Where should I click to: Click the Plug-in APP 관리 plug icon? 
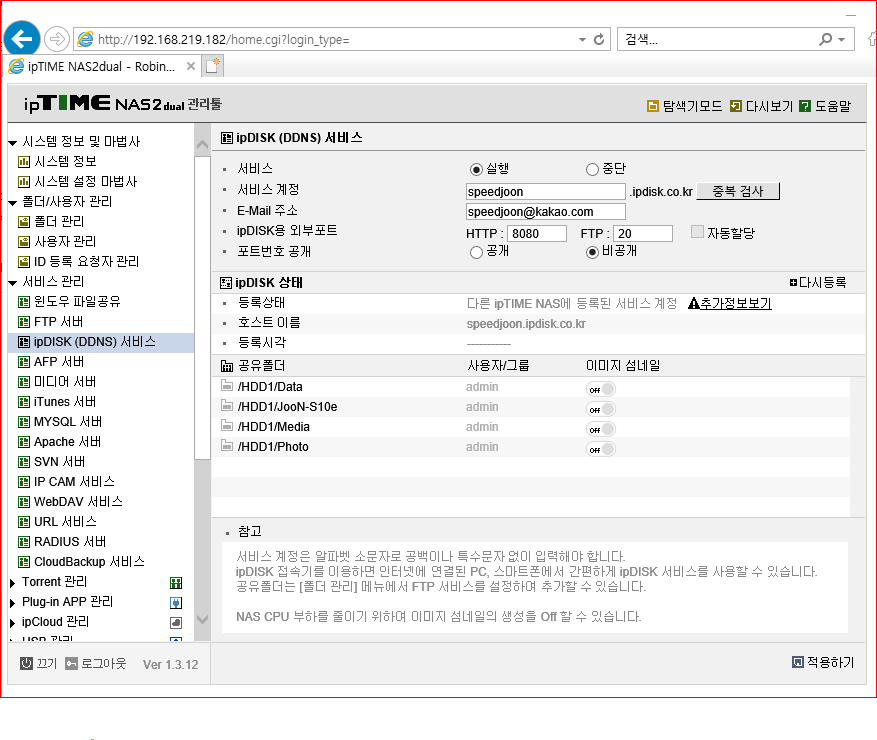176,603
